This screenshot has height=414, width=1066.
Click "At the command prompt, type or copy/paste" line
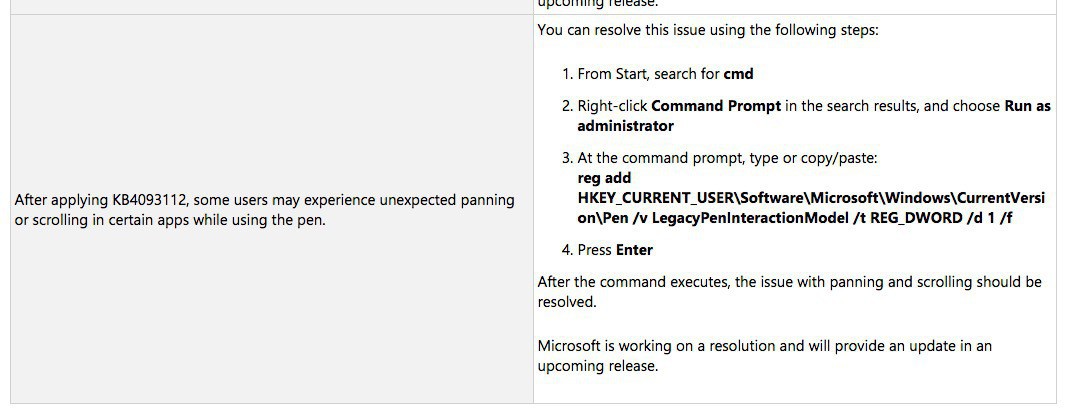click(726, 158)
